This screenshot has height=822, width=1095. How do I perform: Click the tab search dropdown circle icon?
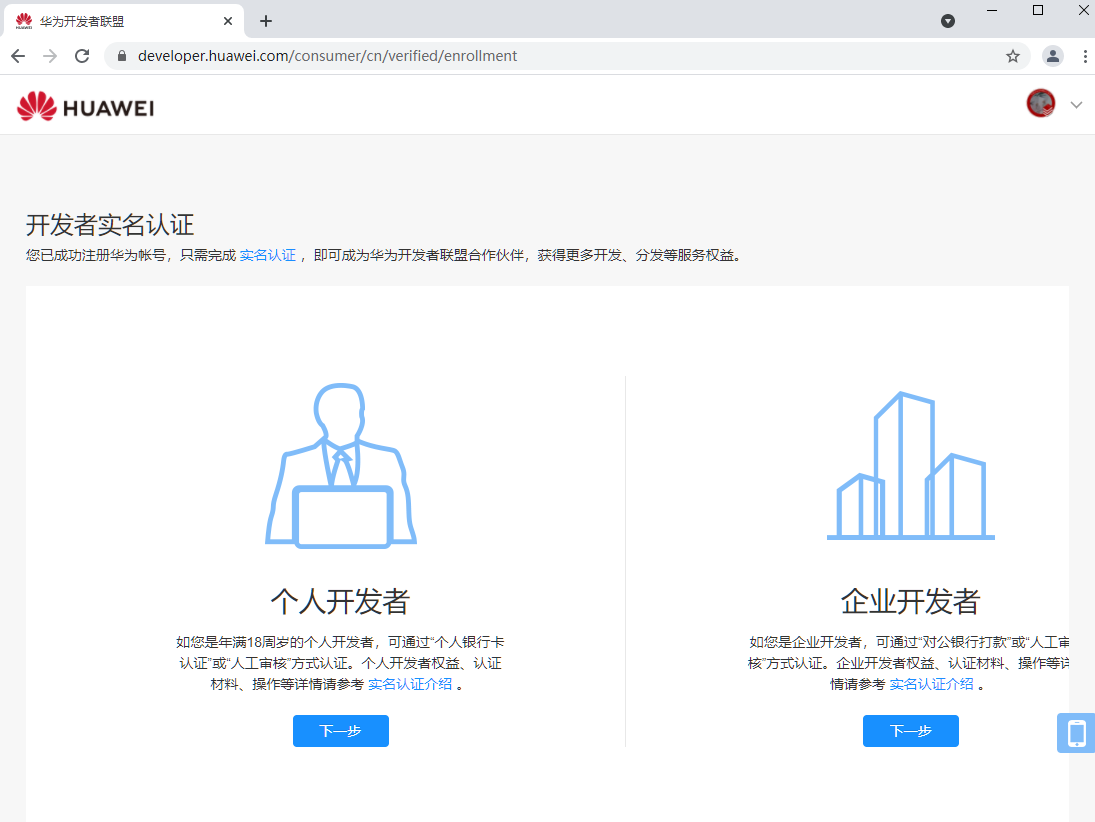pyautogui.click(x=948, y=21)
